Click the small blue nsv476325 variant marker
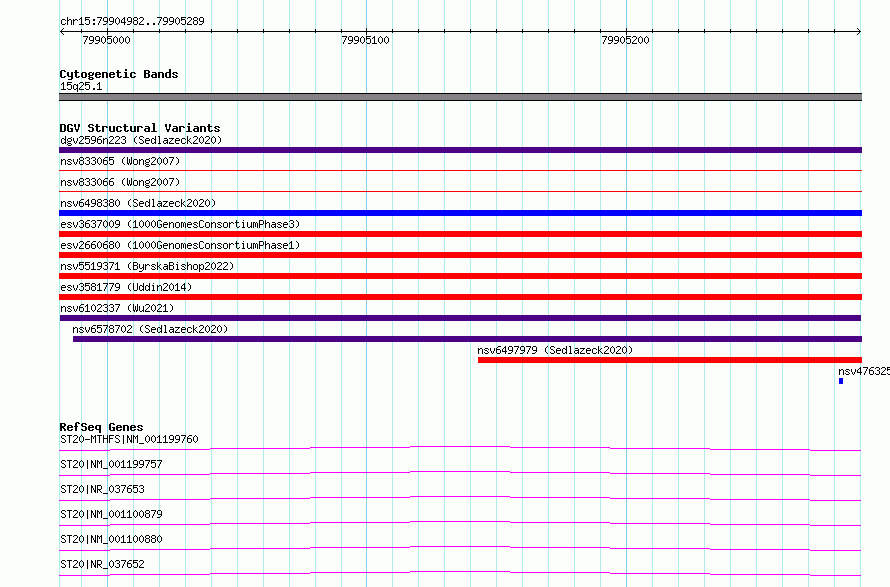Image resolution: width=890 pixels, height=587 pixels. [841, 381]
